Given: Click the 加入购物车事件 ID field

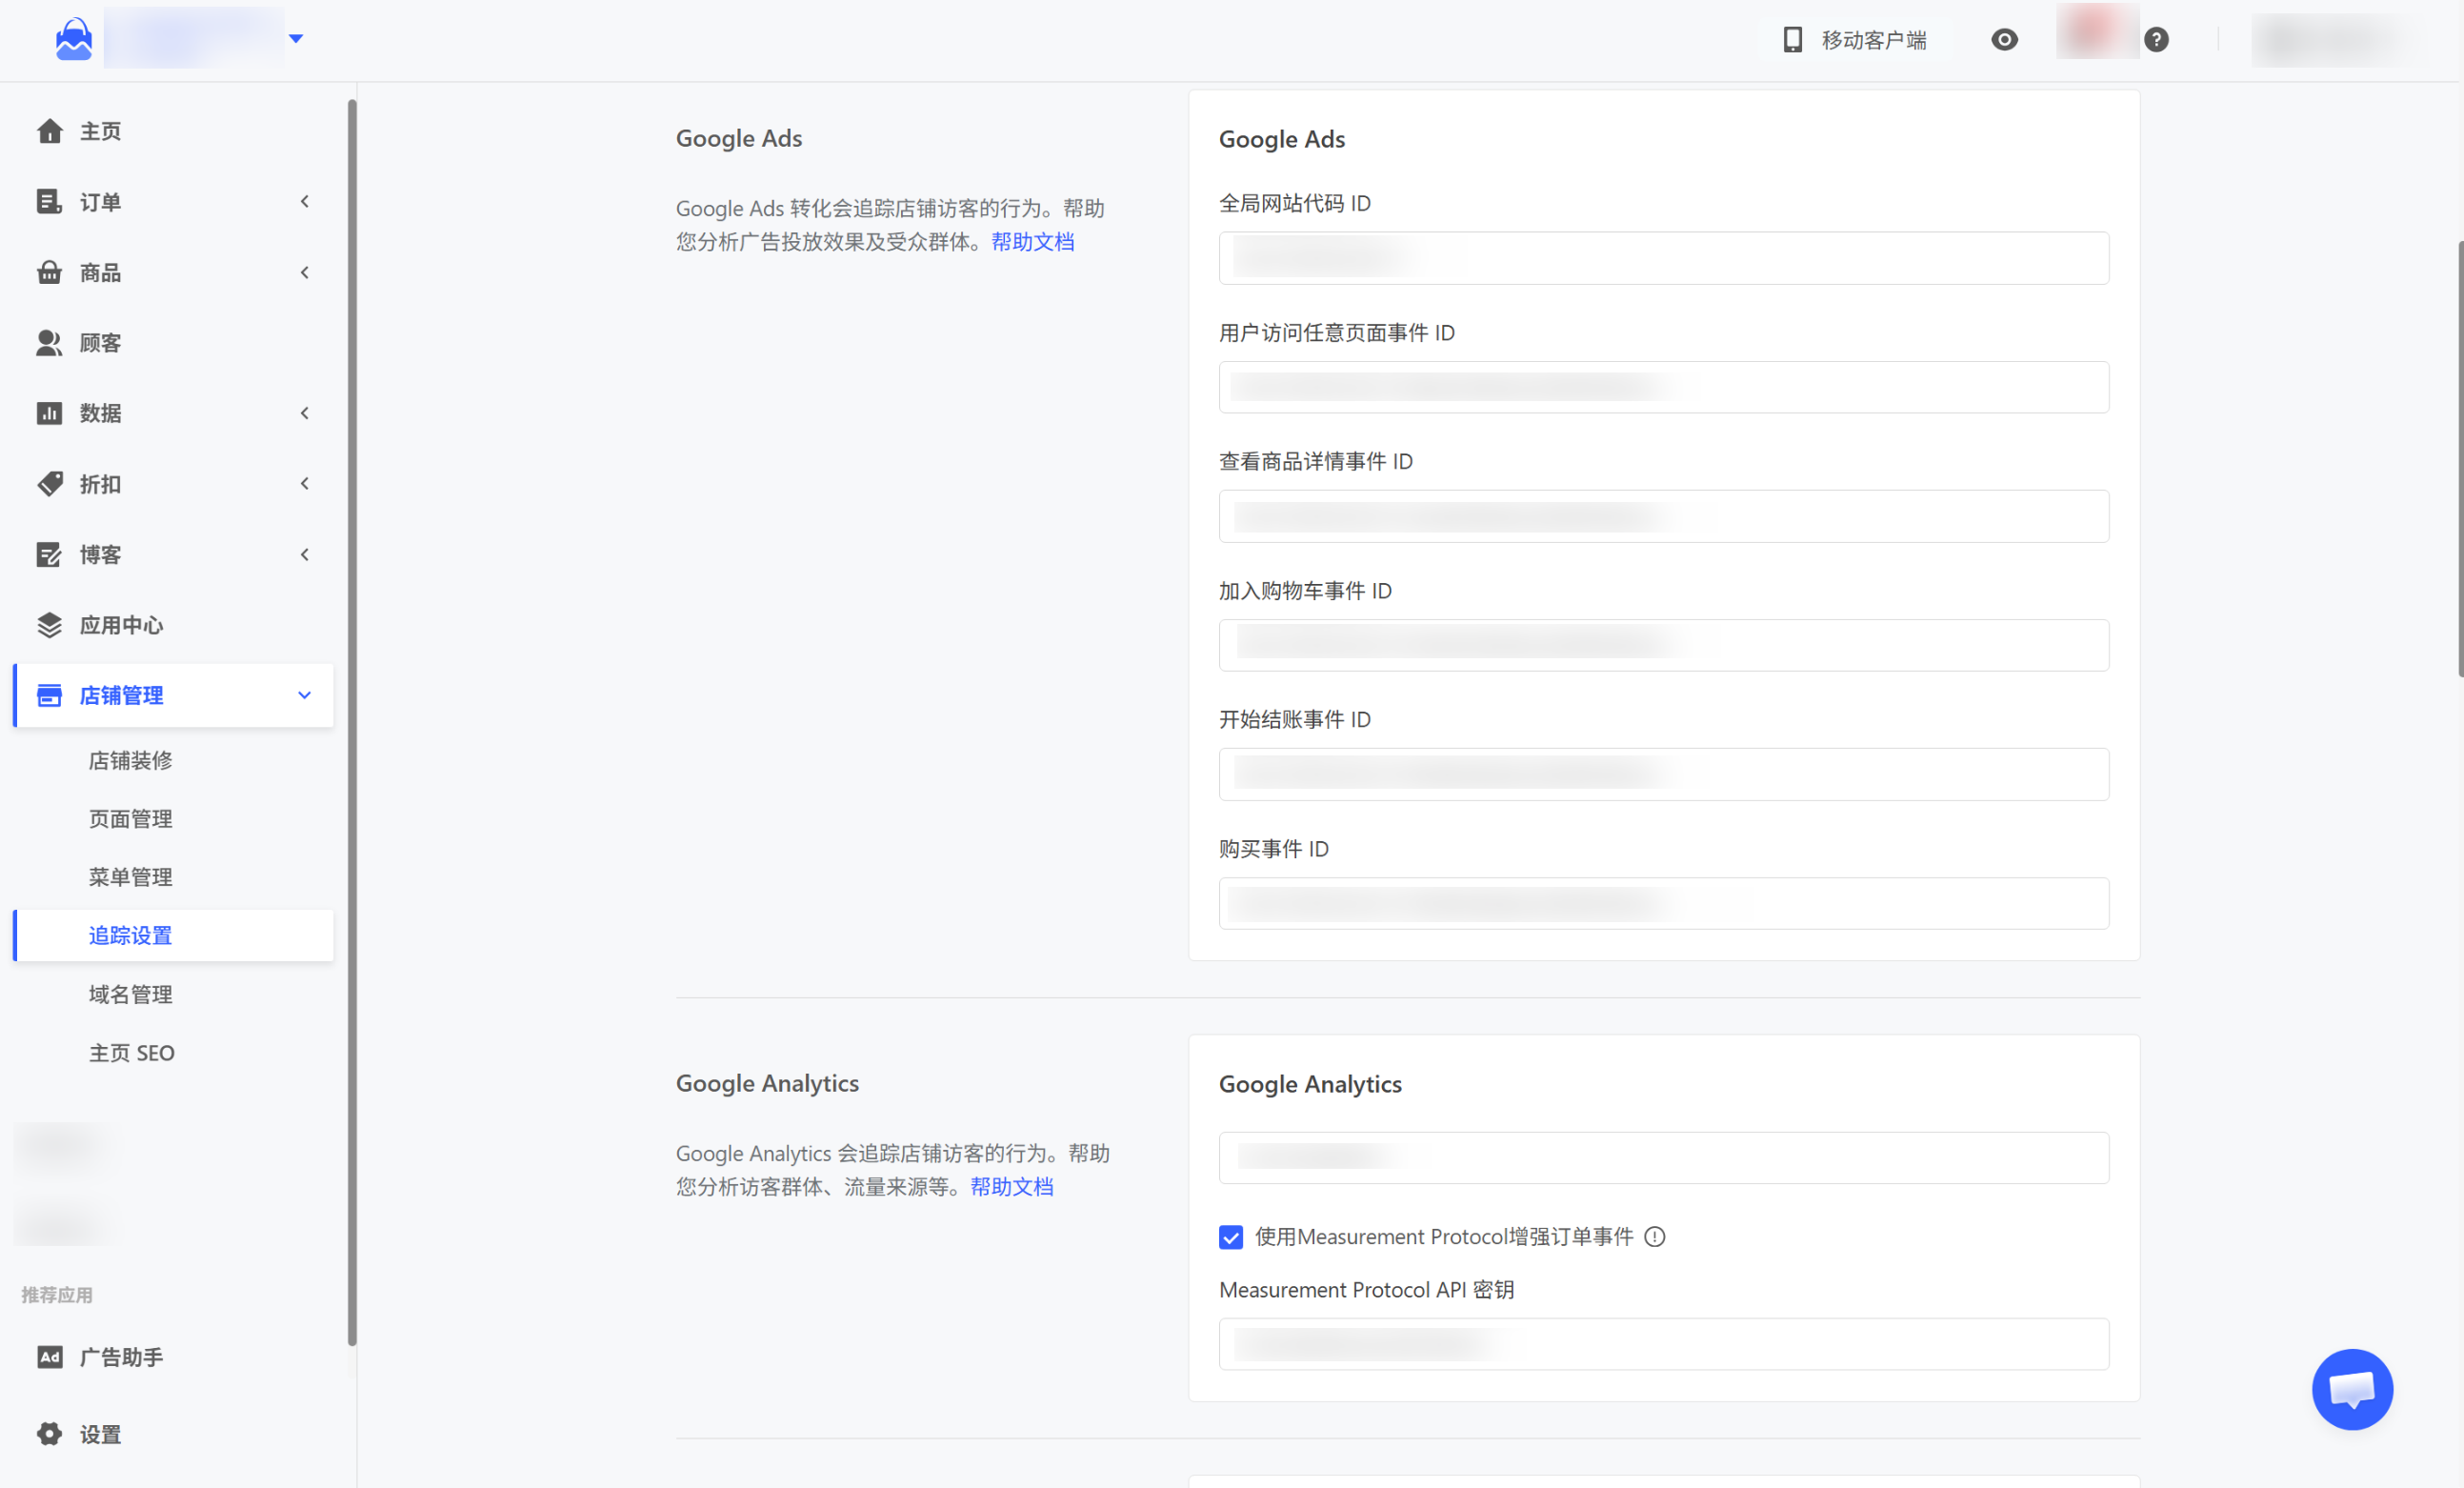Looking at the screenshot, I should coord(1664,645).
